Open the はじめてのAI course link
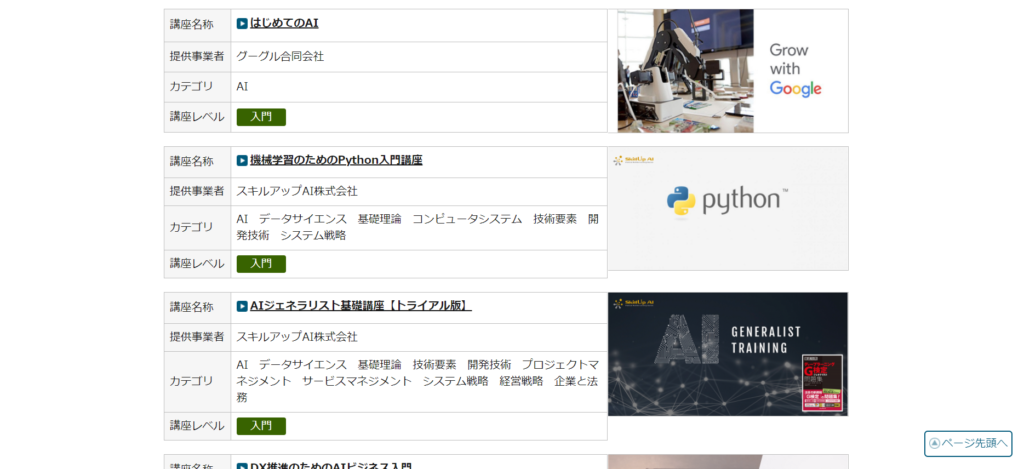 coord(284,24)
